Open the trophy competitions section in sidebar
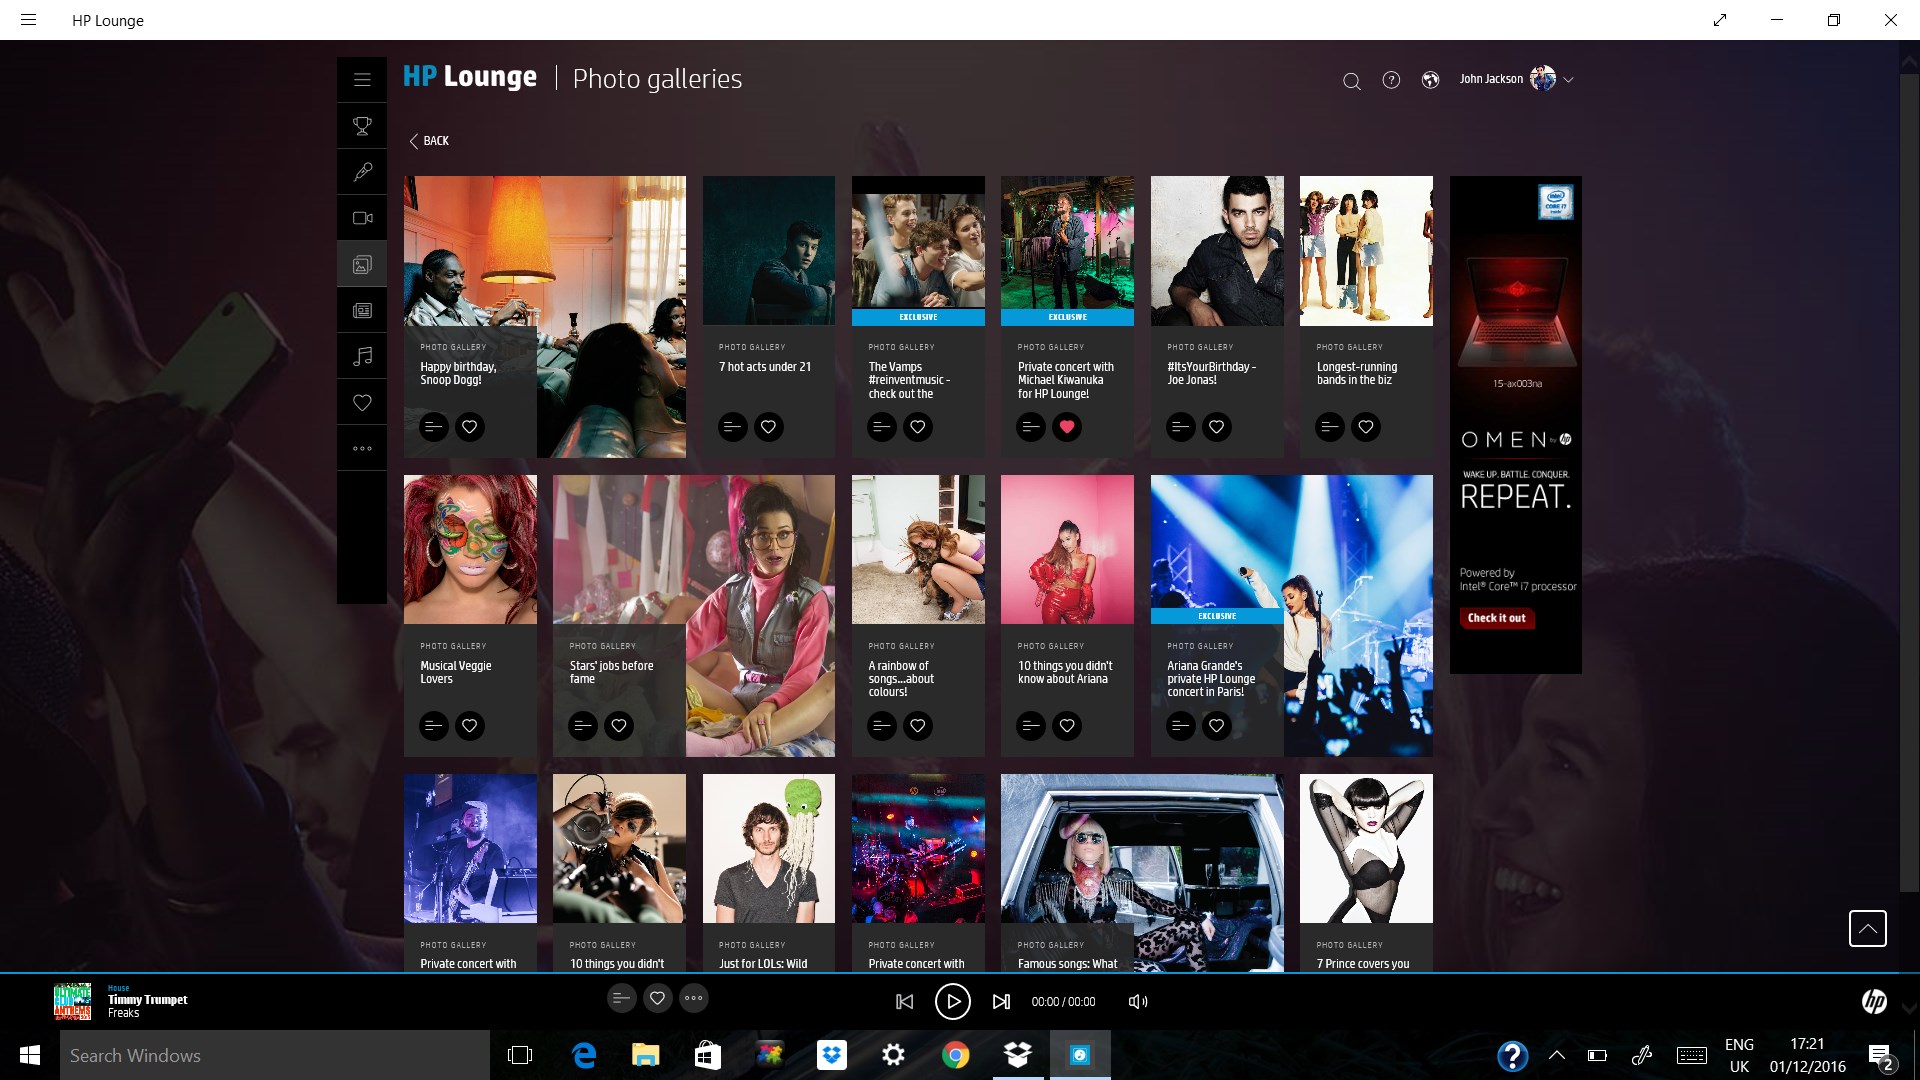 362,126
